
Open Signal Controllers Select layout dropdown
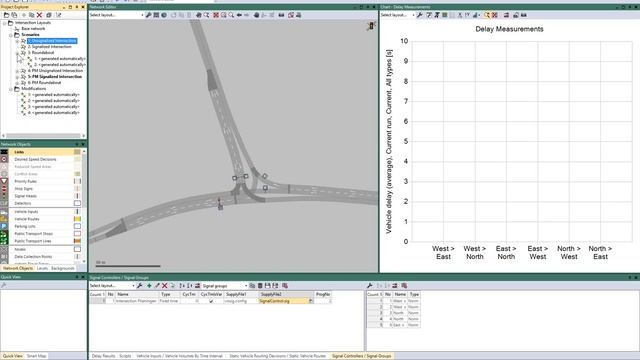point(111,286)
